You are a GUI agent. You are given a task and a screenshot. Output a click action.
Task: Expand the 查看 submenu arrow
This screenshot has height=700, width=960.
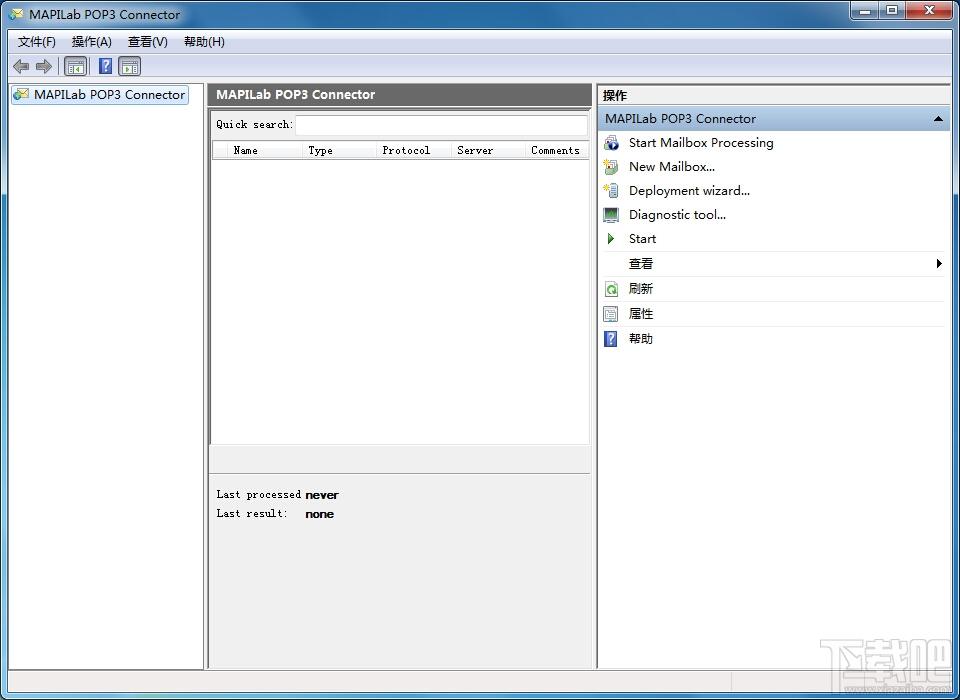click(939, 264)
